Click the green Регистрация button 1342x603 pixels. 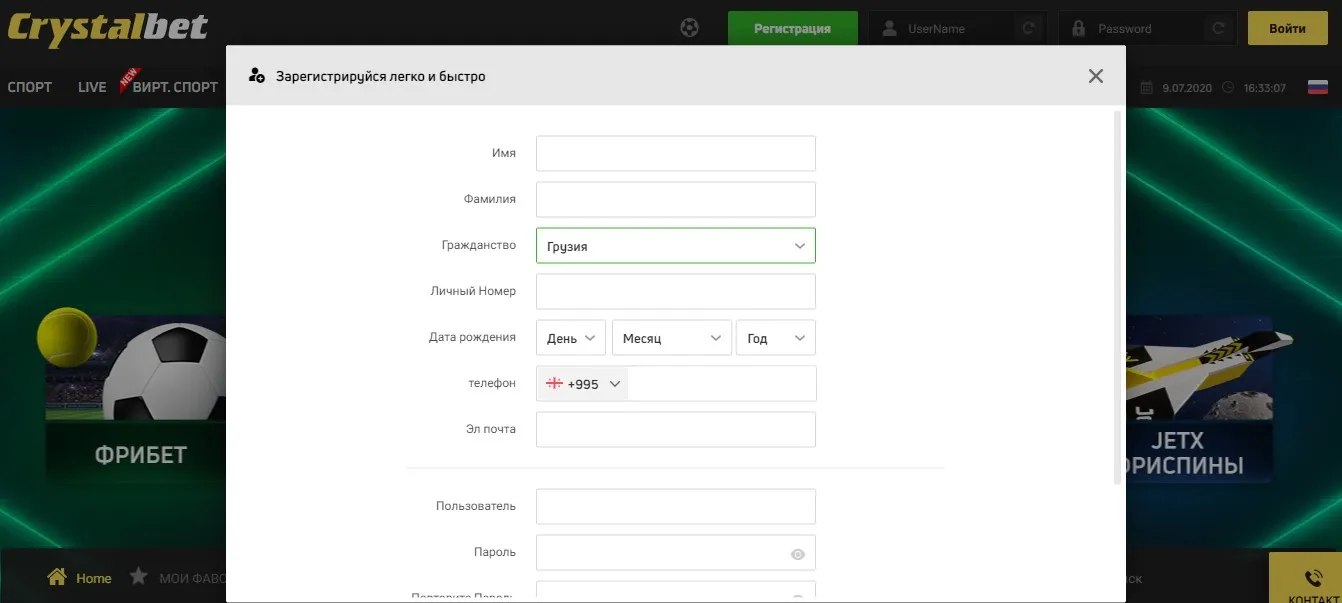(793, 28)
